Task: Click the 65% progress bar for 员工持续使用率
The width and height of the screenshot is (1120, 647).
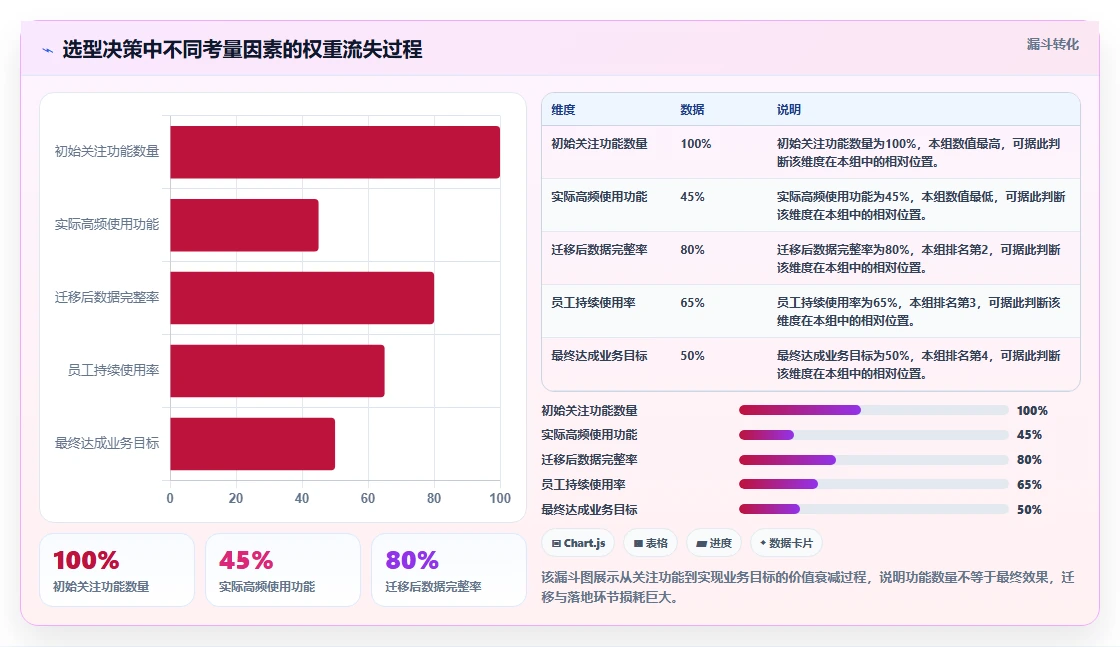Action: click(874, 484)
